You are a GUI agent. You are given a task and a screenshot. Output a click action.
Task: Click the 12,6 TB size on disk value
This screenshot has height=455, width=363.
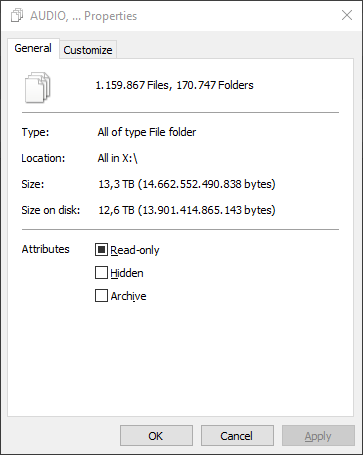[187, 210]
